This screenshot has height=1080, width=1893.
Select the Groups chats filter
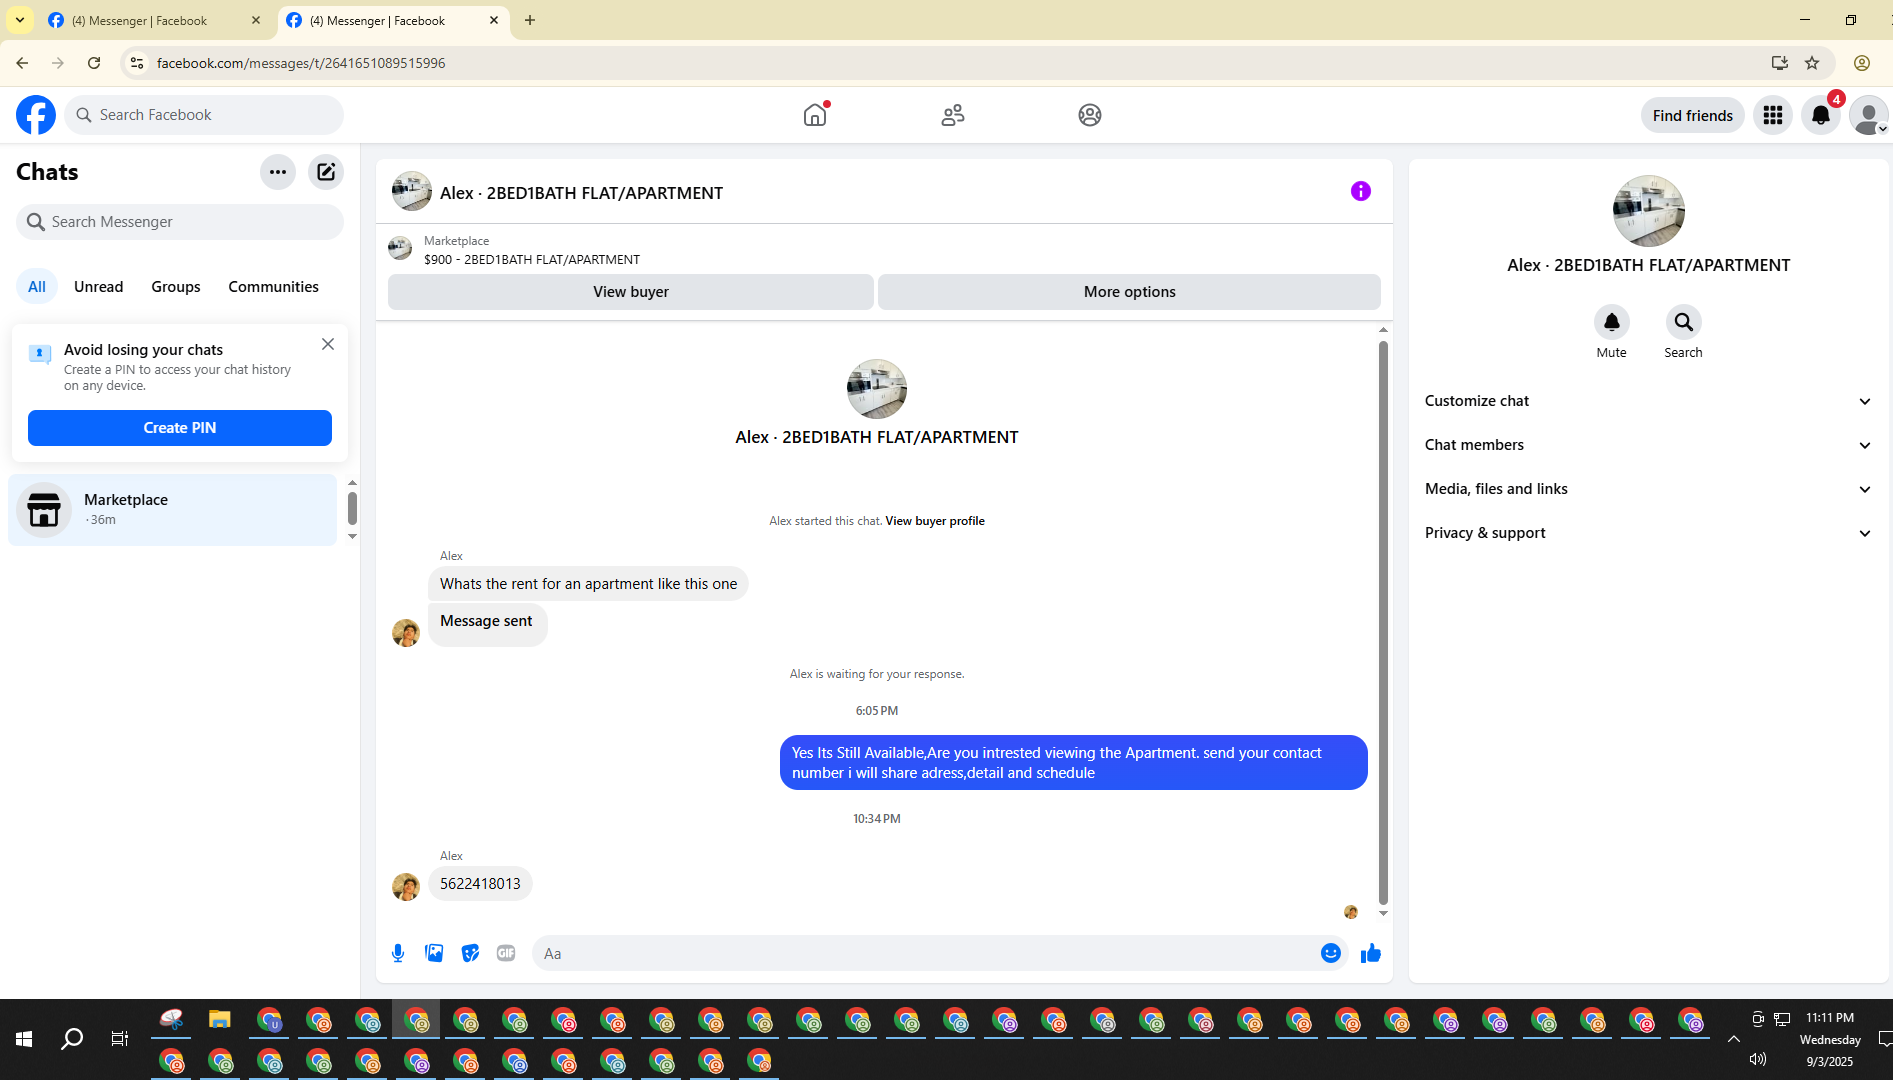click(176, 287)
